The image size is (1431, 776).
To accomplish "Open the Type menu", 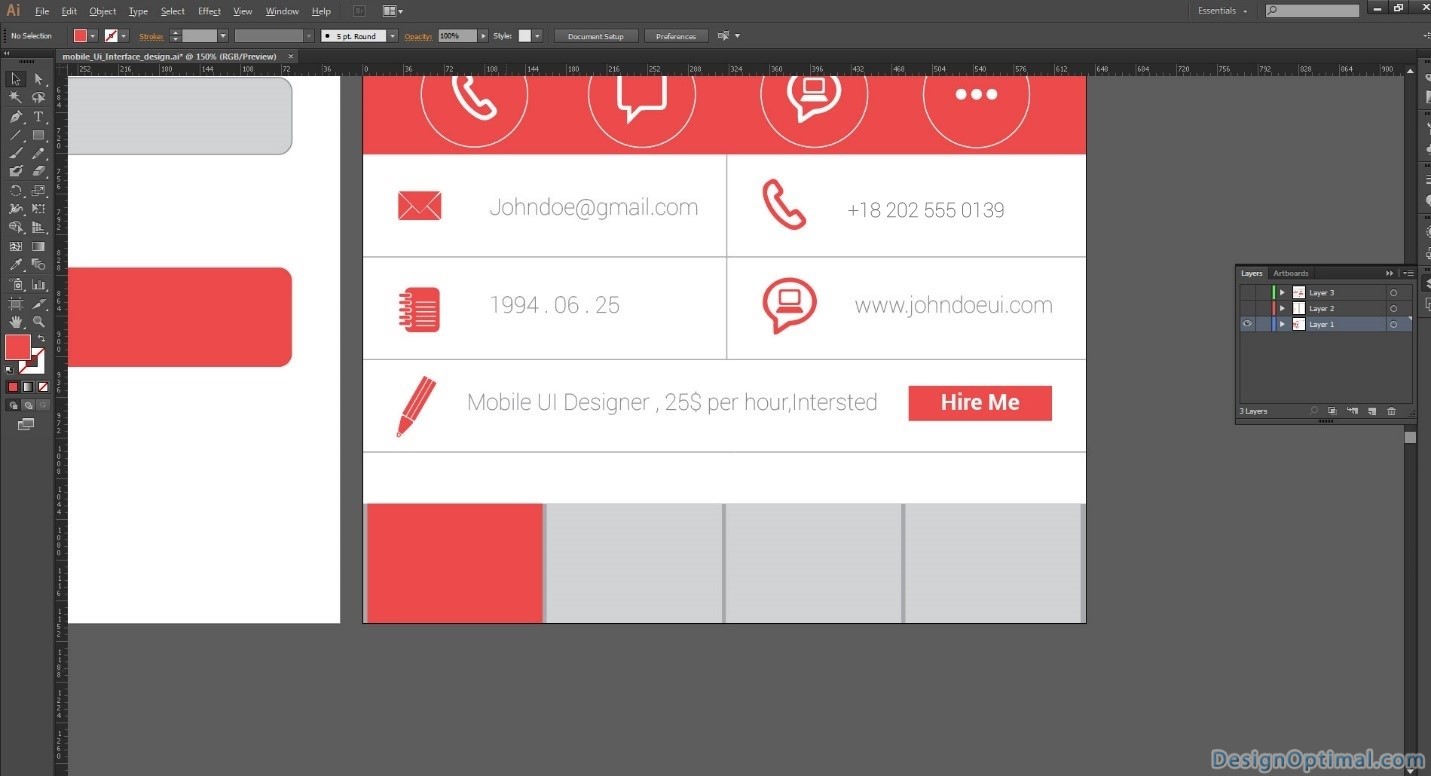I will pos(138,11).
